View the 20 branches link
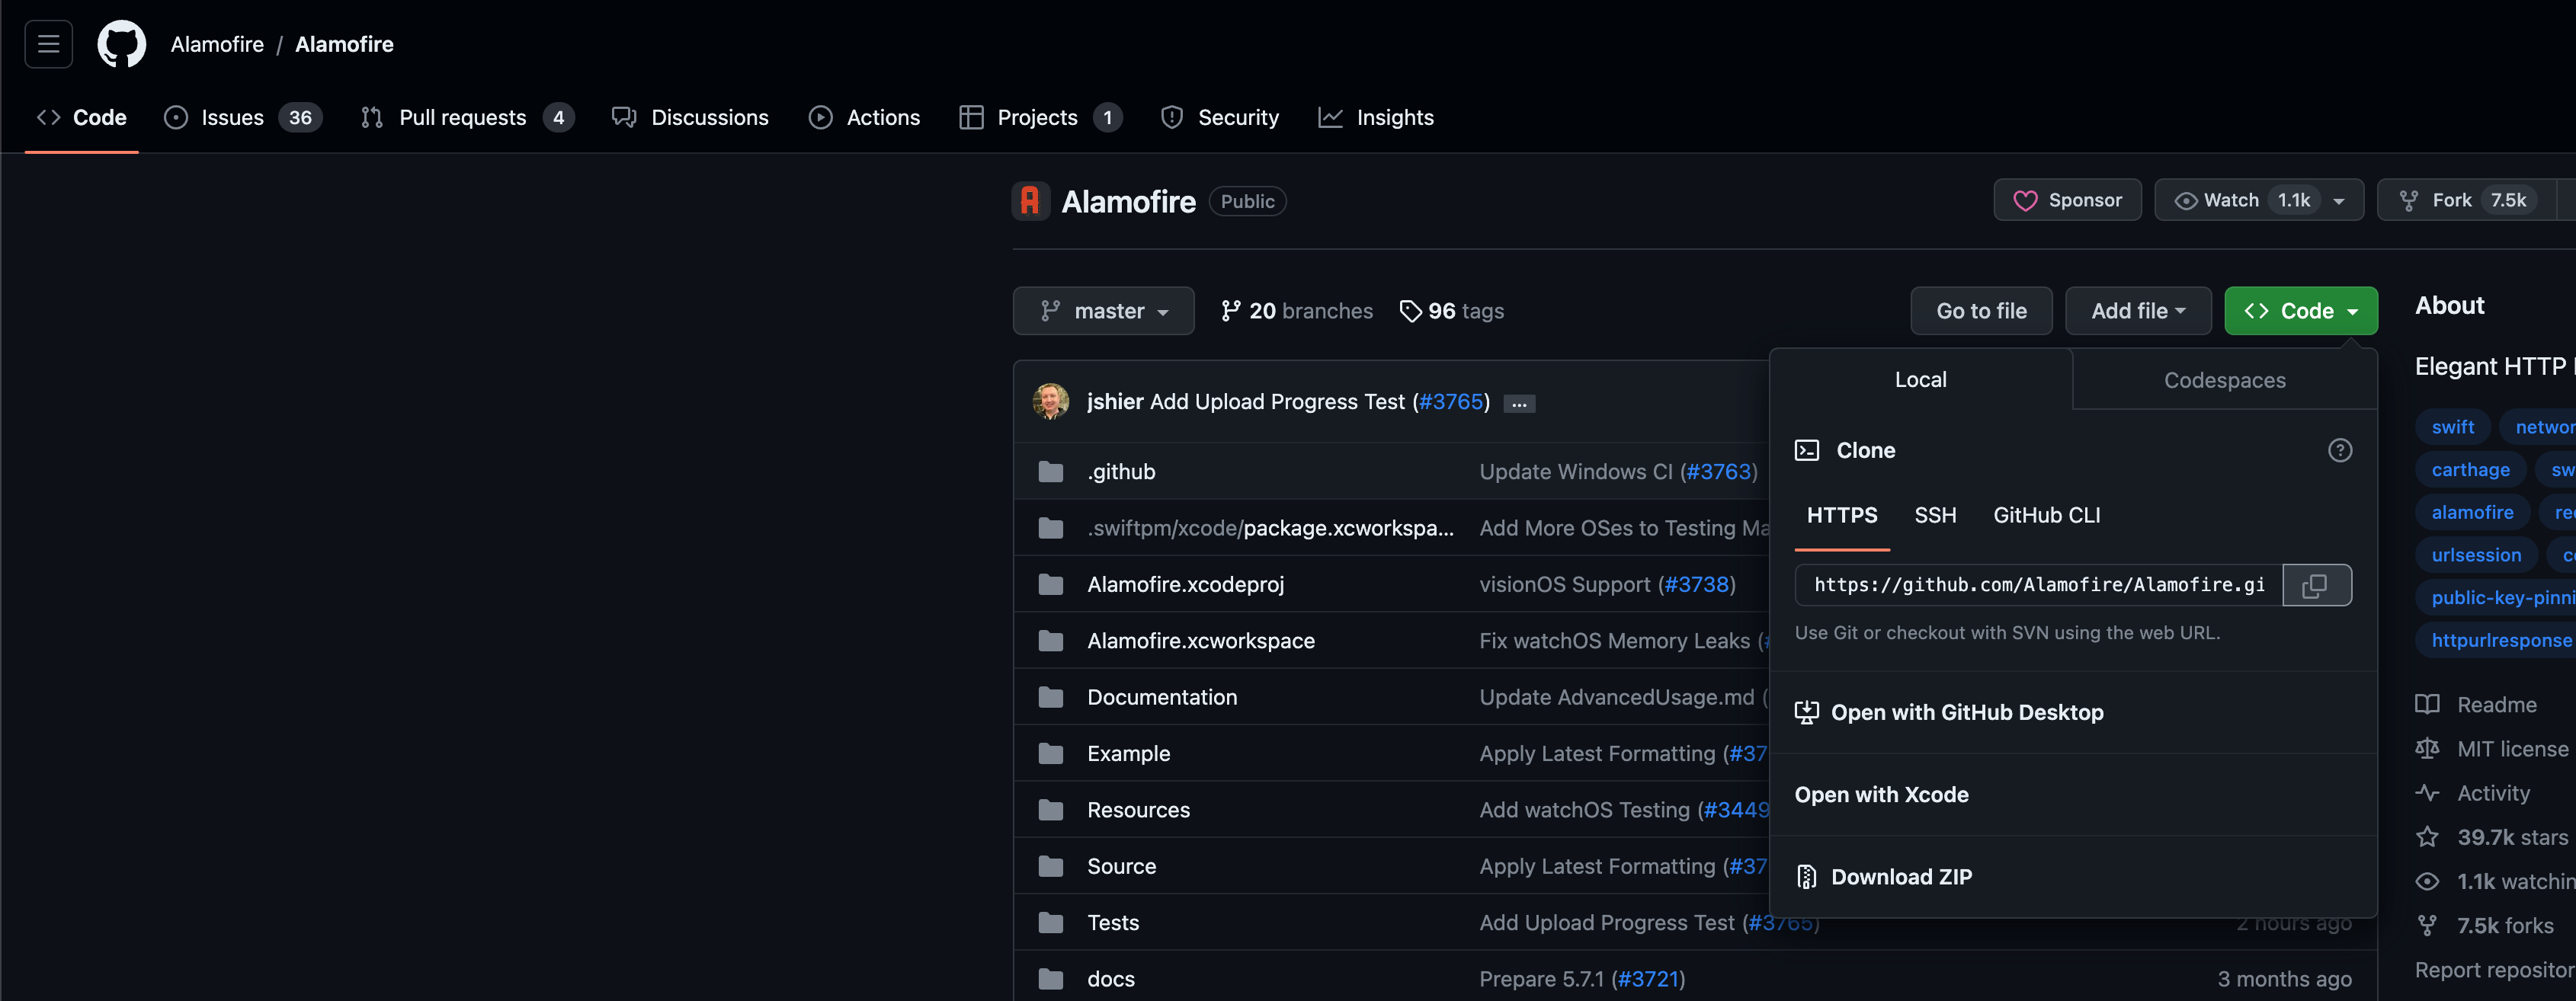This screenshot has width=2576, height=1001. pyautogui.click(x=1297, y=311)
